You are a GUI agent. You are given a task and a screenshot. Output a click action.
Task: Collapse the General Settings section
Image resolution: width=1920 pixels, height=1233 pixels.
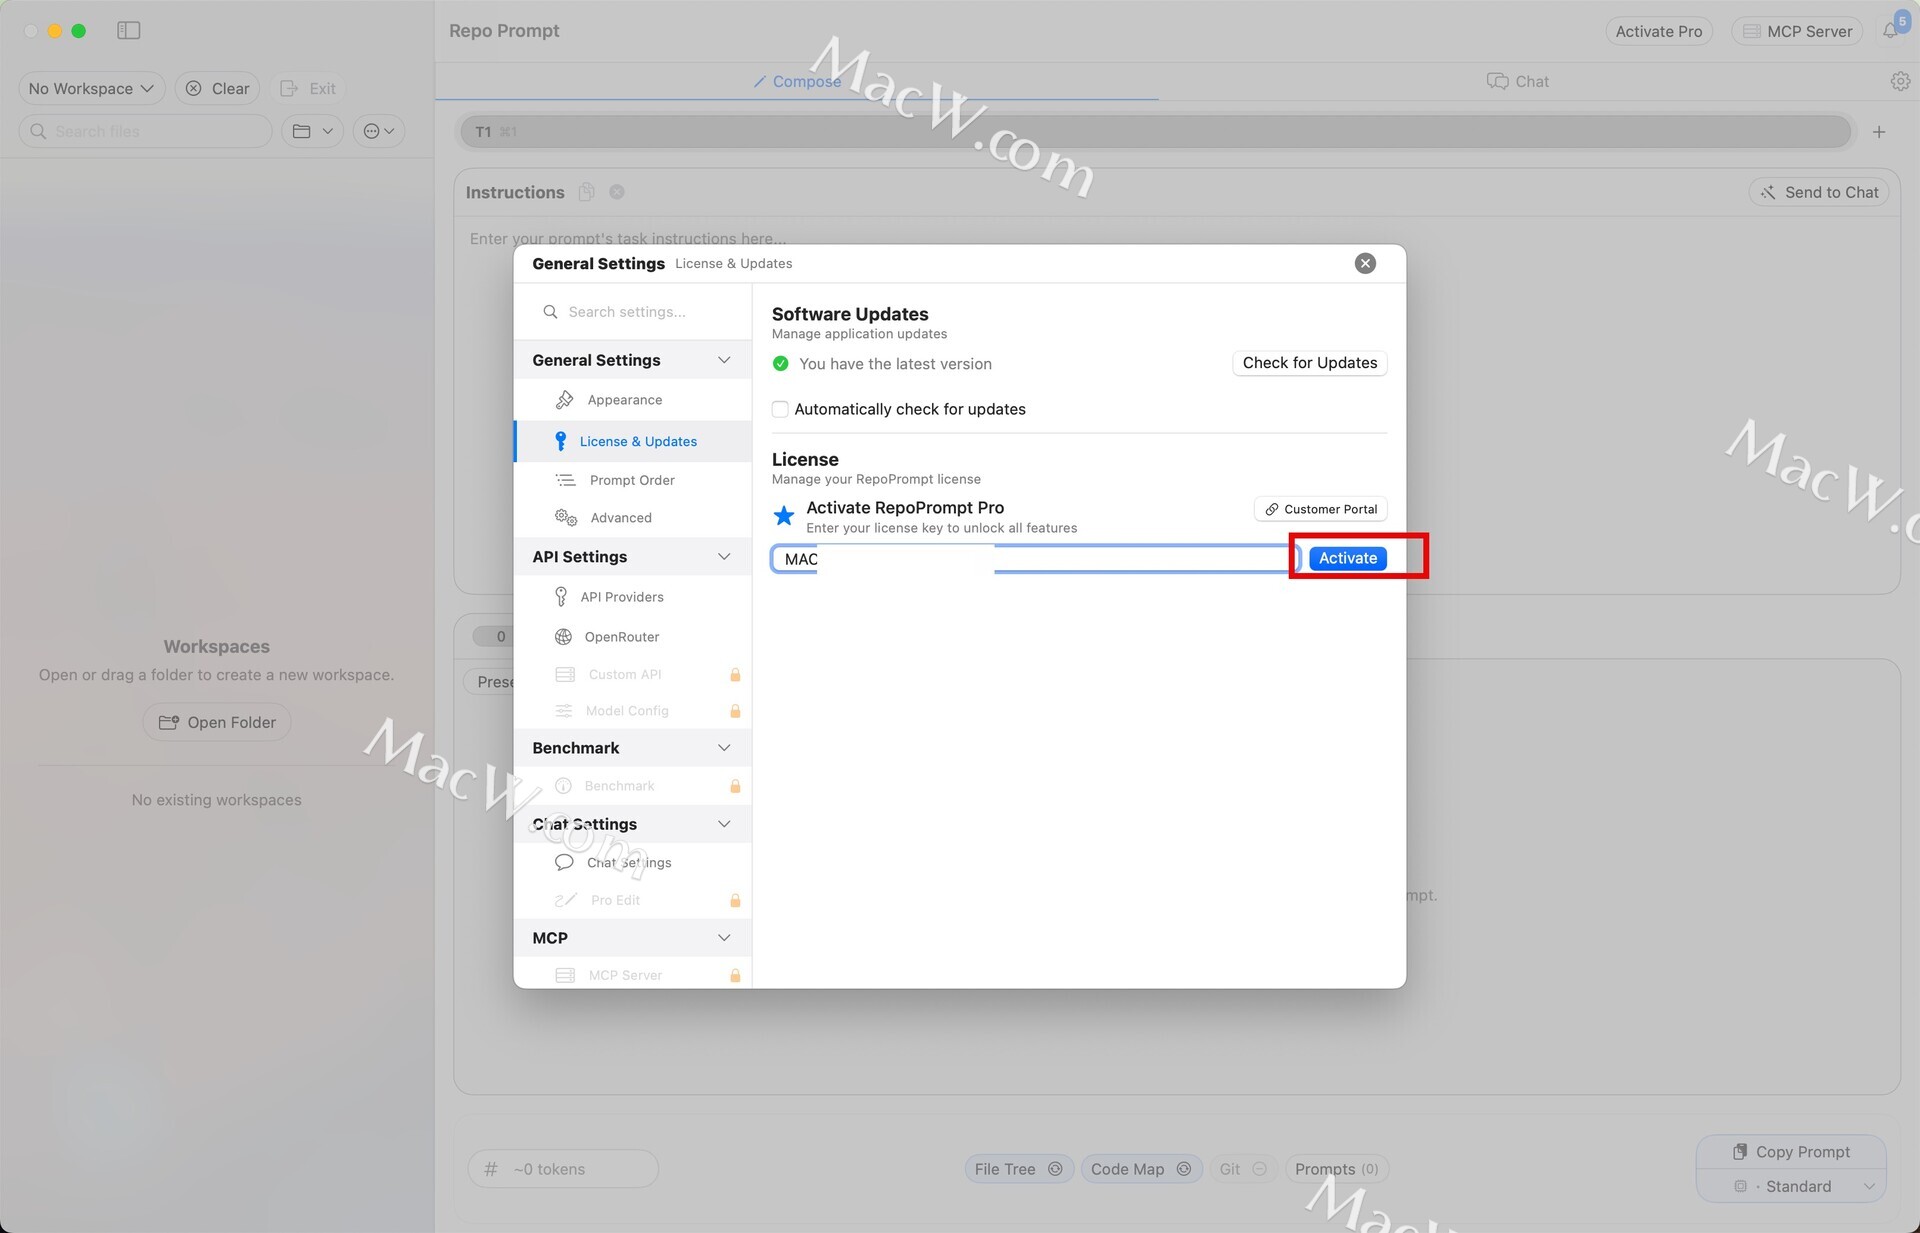point(724,360)
